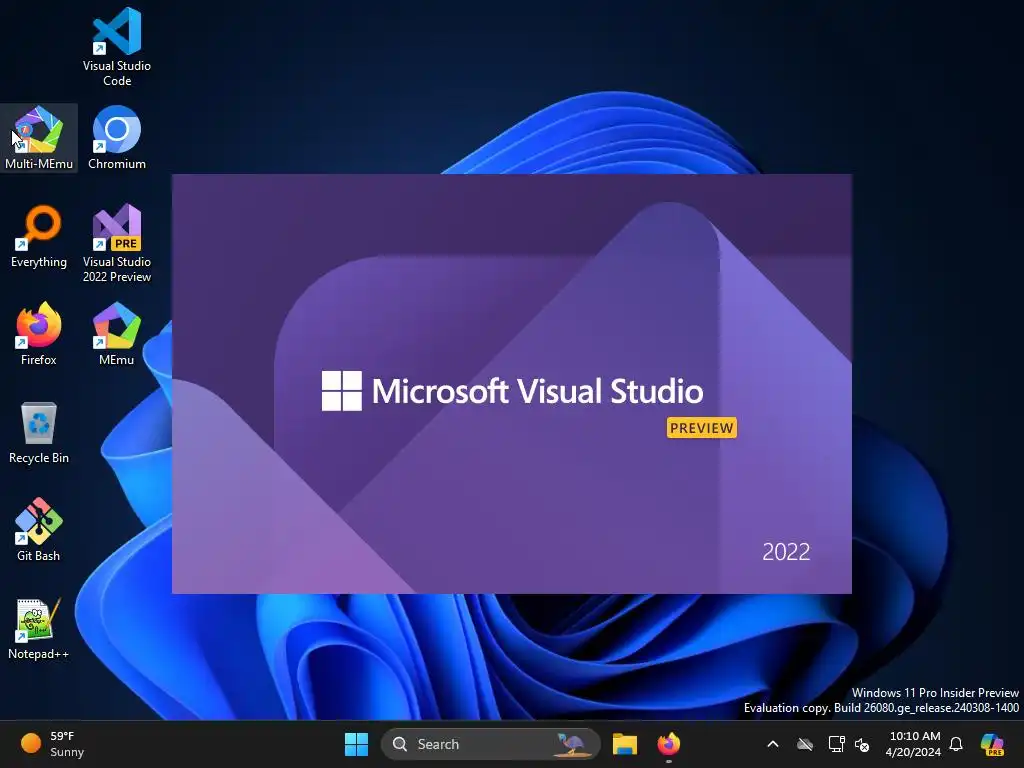Launch Copilot Preview from the taskbar
Viewport: 1024px width, 768px height.
(x=992, y=744)
